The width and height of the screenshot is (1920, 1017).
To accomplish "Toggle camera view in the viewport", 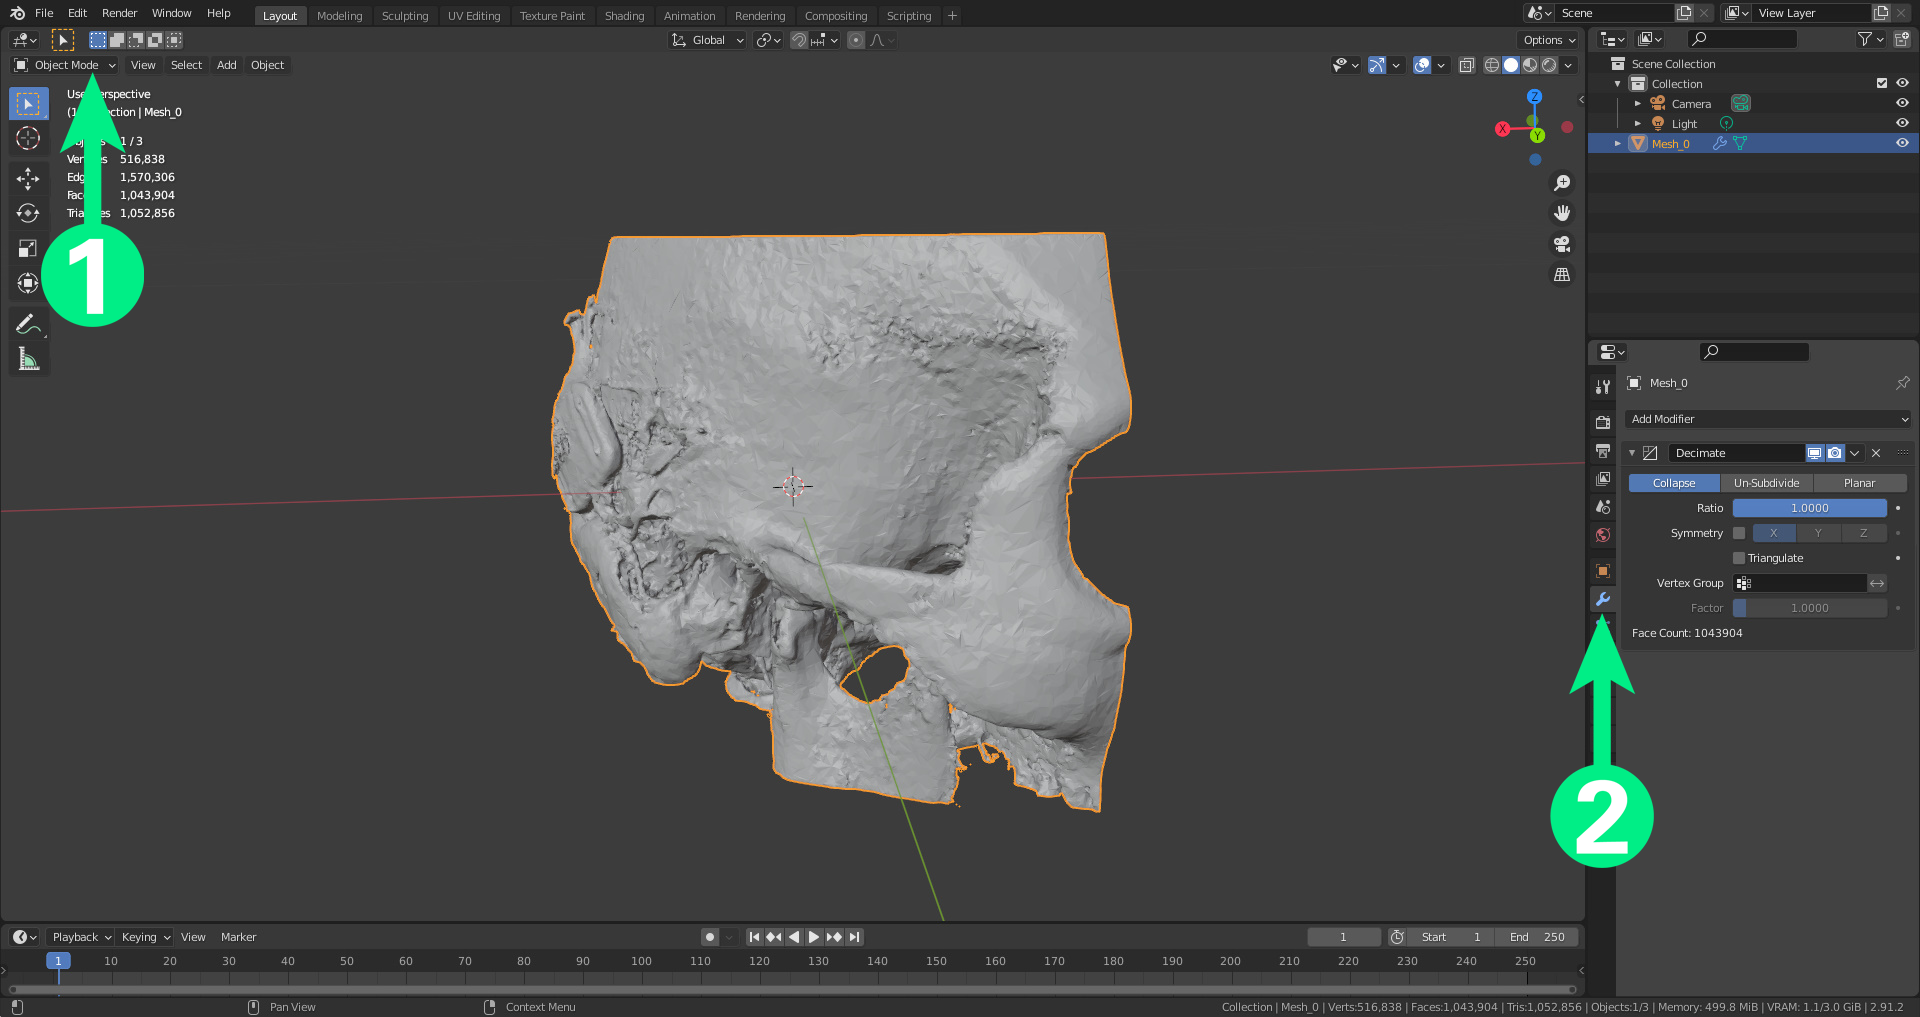I will tap(1561, 244).
